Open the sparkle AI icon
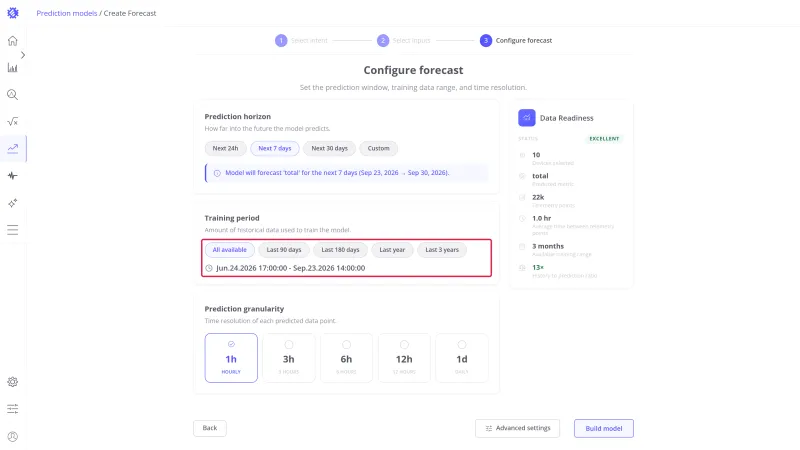 pyautogui.click(x=13, y=203)
